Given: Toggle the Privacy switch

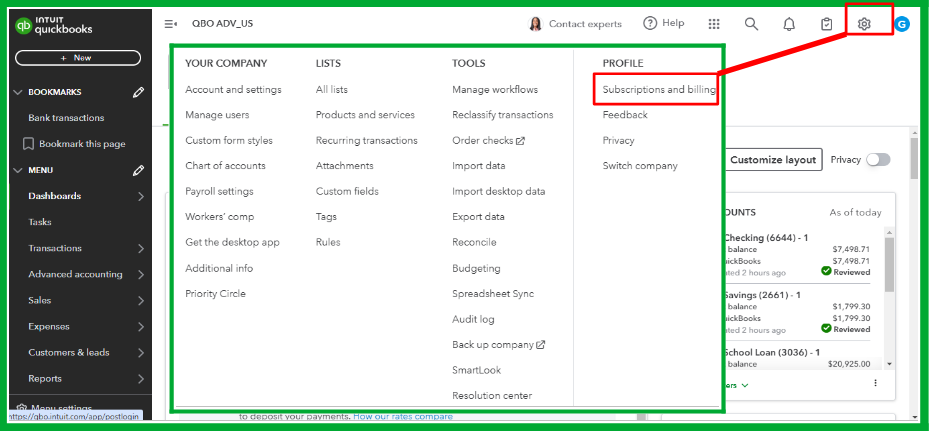Looking at the screenshot, I should tap(877, 160).
